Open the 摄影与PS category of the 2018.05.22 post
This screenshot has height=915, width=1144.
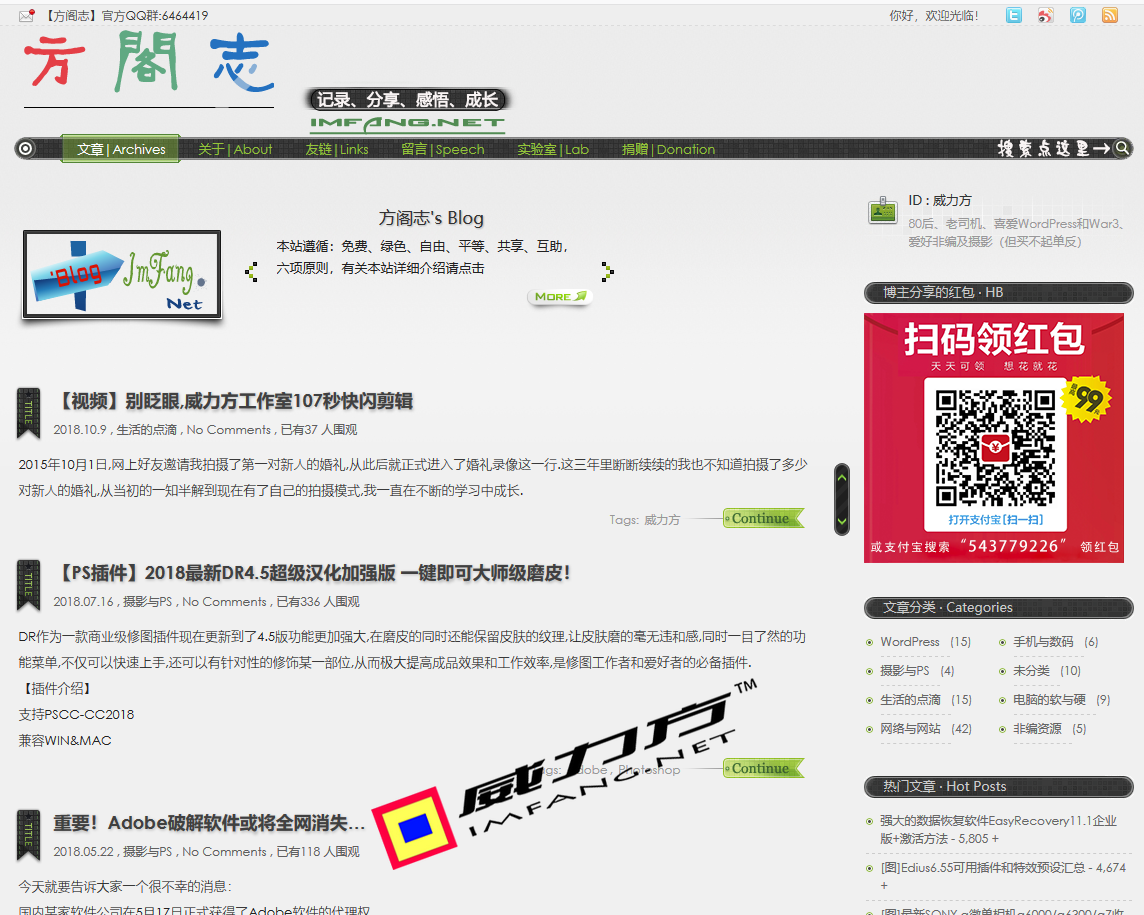pos(147,852)
